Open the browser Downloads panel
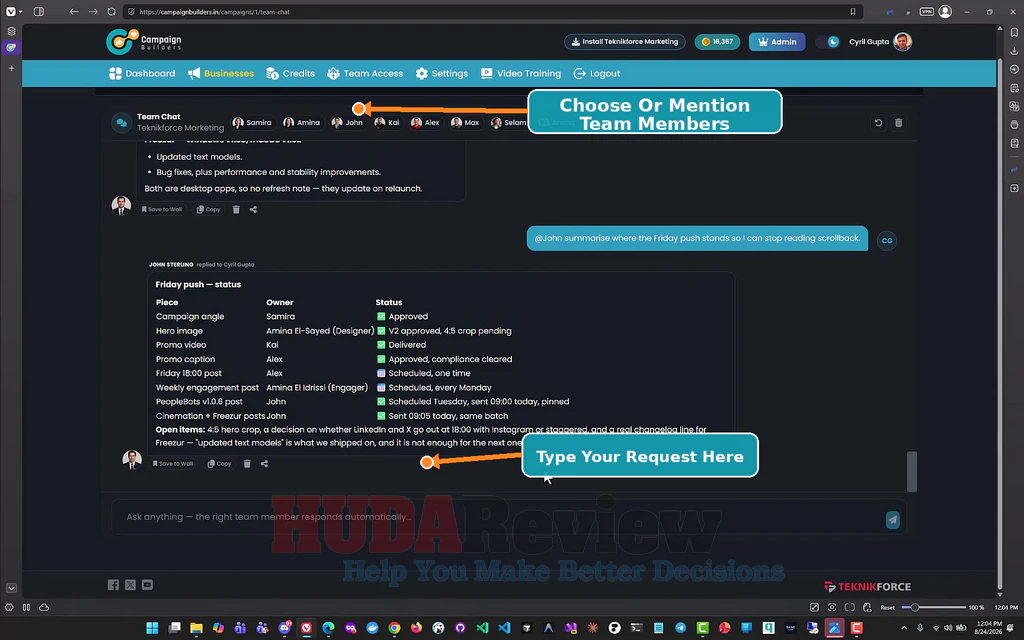Screen dimensions: 1024x640 [x=1014, y=50]
